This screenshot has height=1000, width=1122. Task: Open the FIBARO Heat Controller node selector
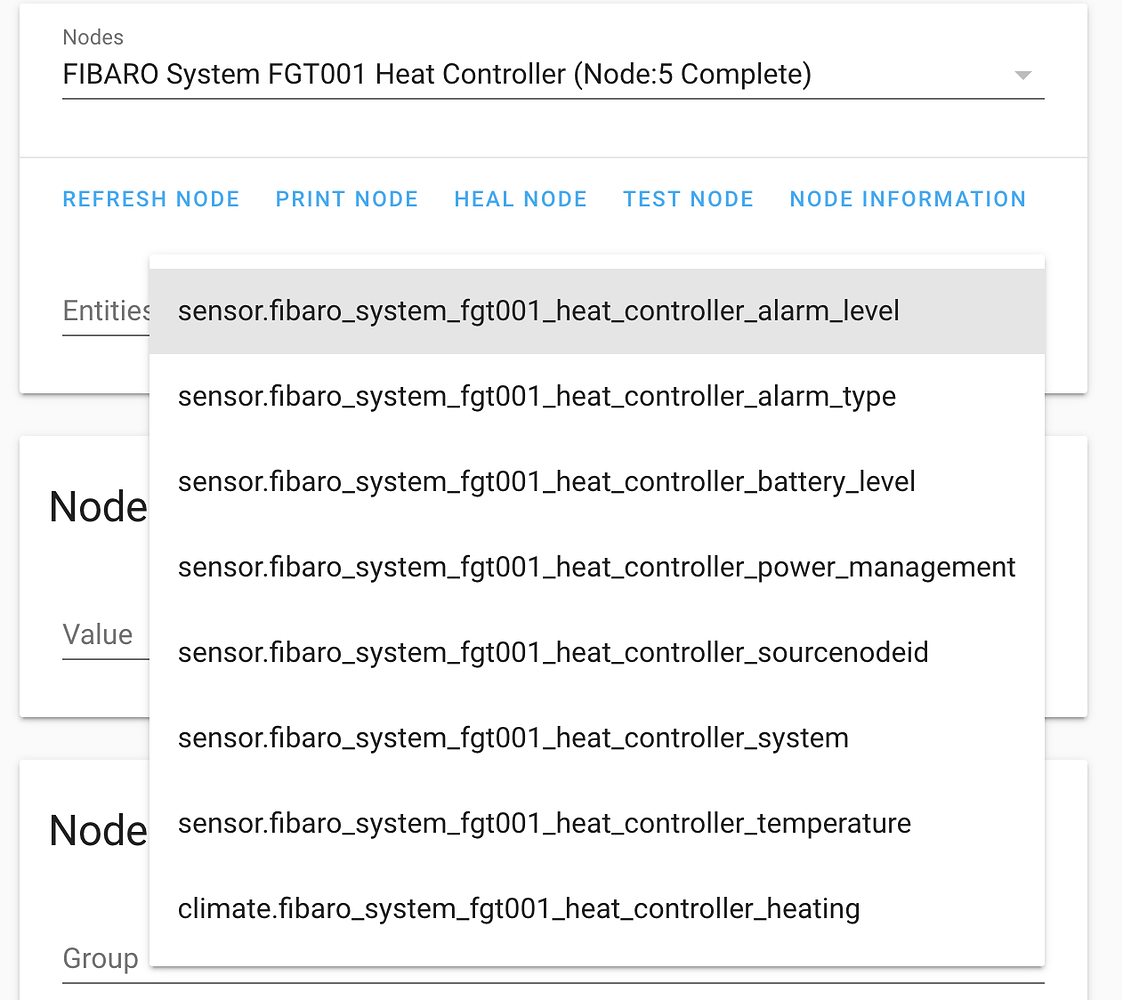coord(437,74)
